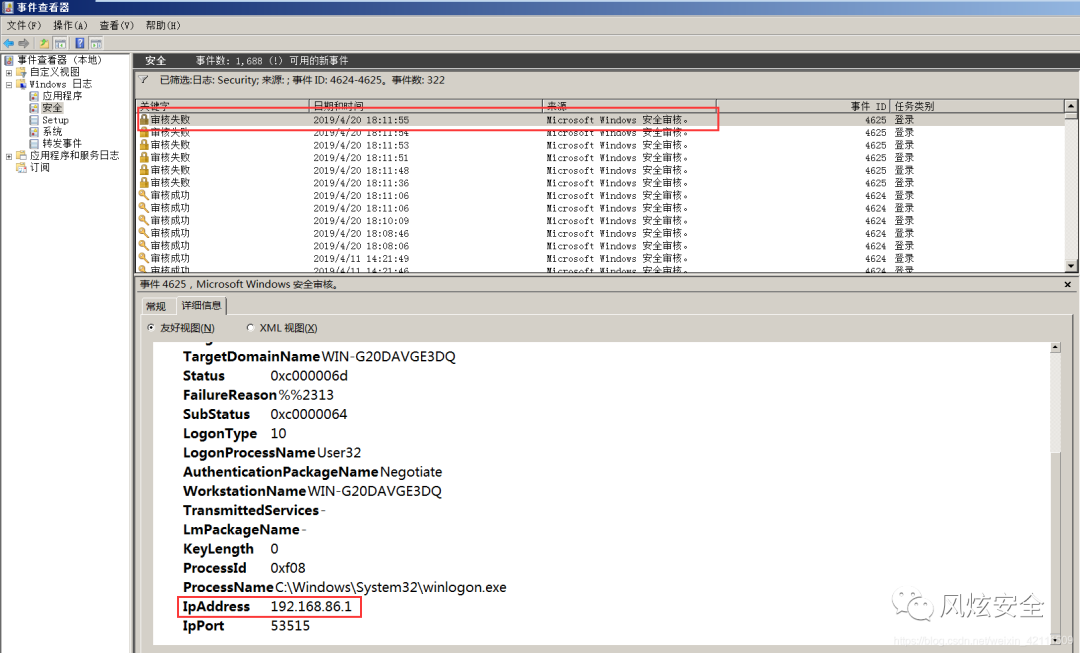Viewport: 1080px width, 653px height.
Task: Open the 帮助(H) menu
Action: point(163,25)
